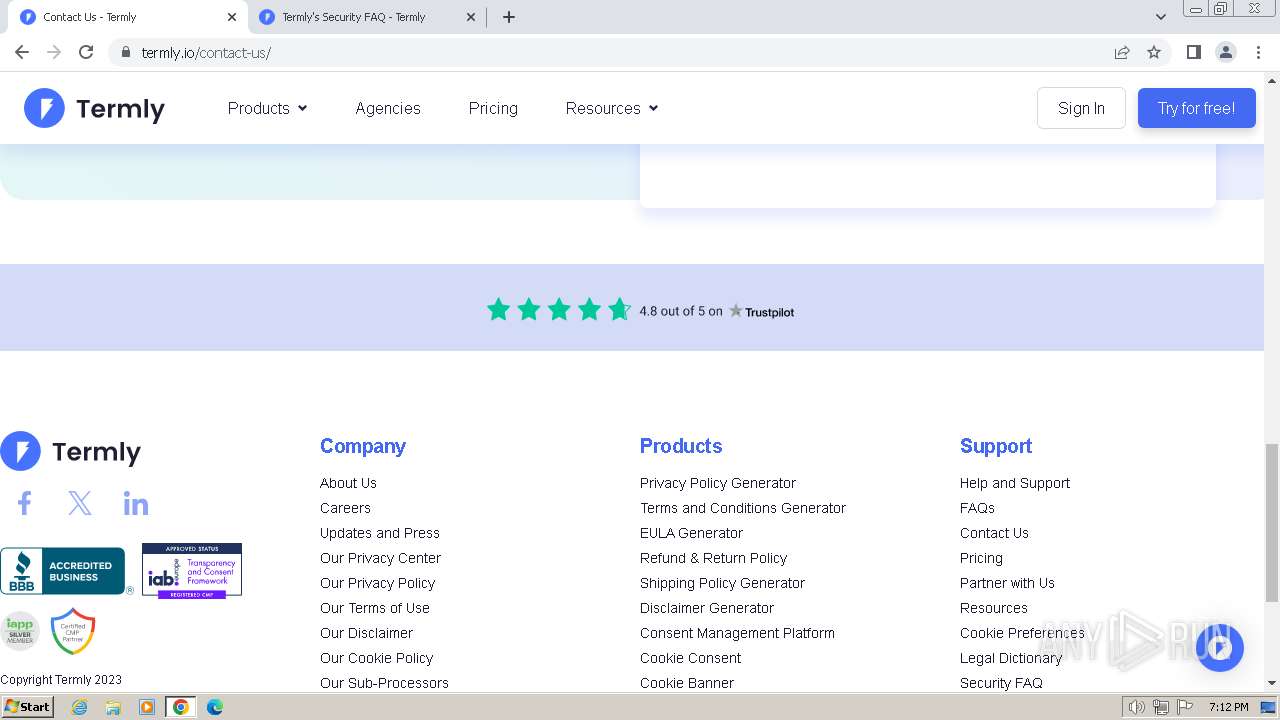The width and height of the screenshot is (1280, 720).
Task: Open Termly's Facebook page icon
Action: (24, 503)
